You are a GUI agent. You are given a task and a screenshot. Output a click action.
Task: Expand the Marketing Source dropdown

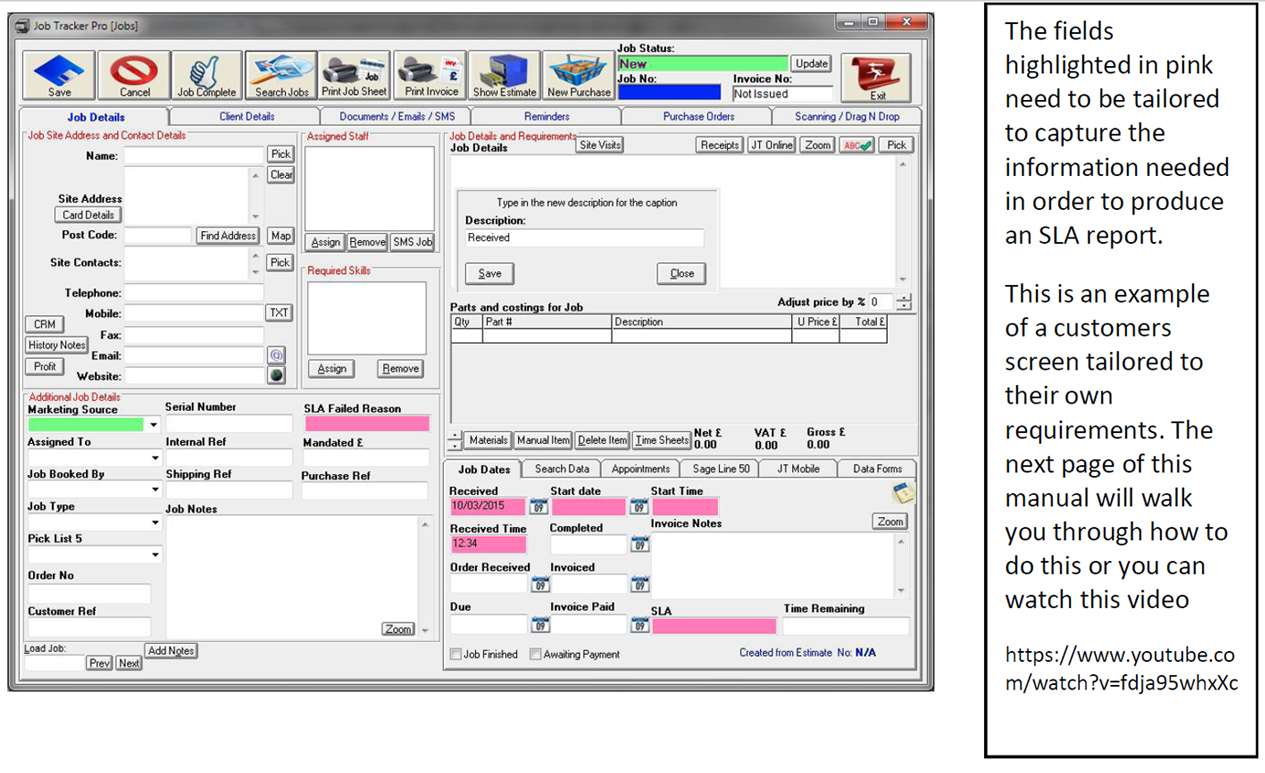(x=153, y=425)
